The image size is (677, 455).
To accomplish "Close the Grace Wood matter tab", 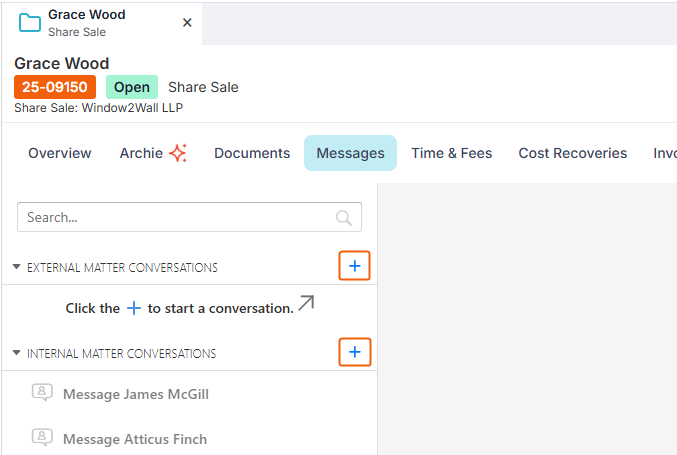I will click(187, 22).
